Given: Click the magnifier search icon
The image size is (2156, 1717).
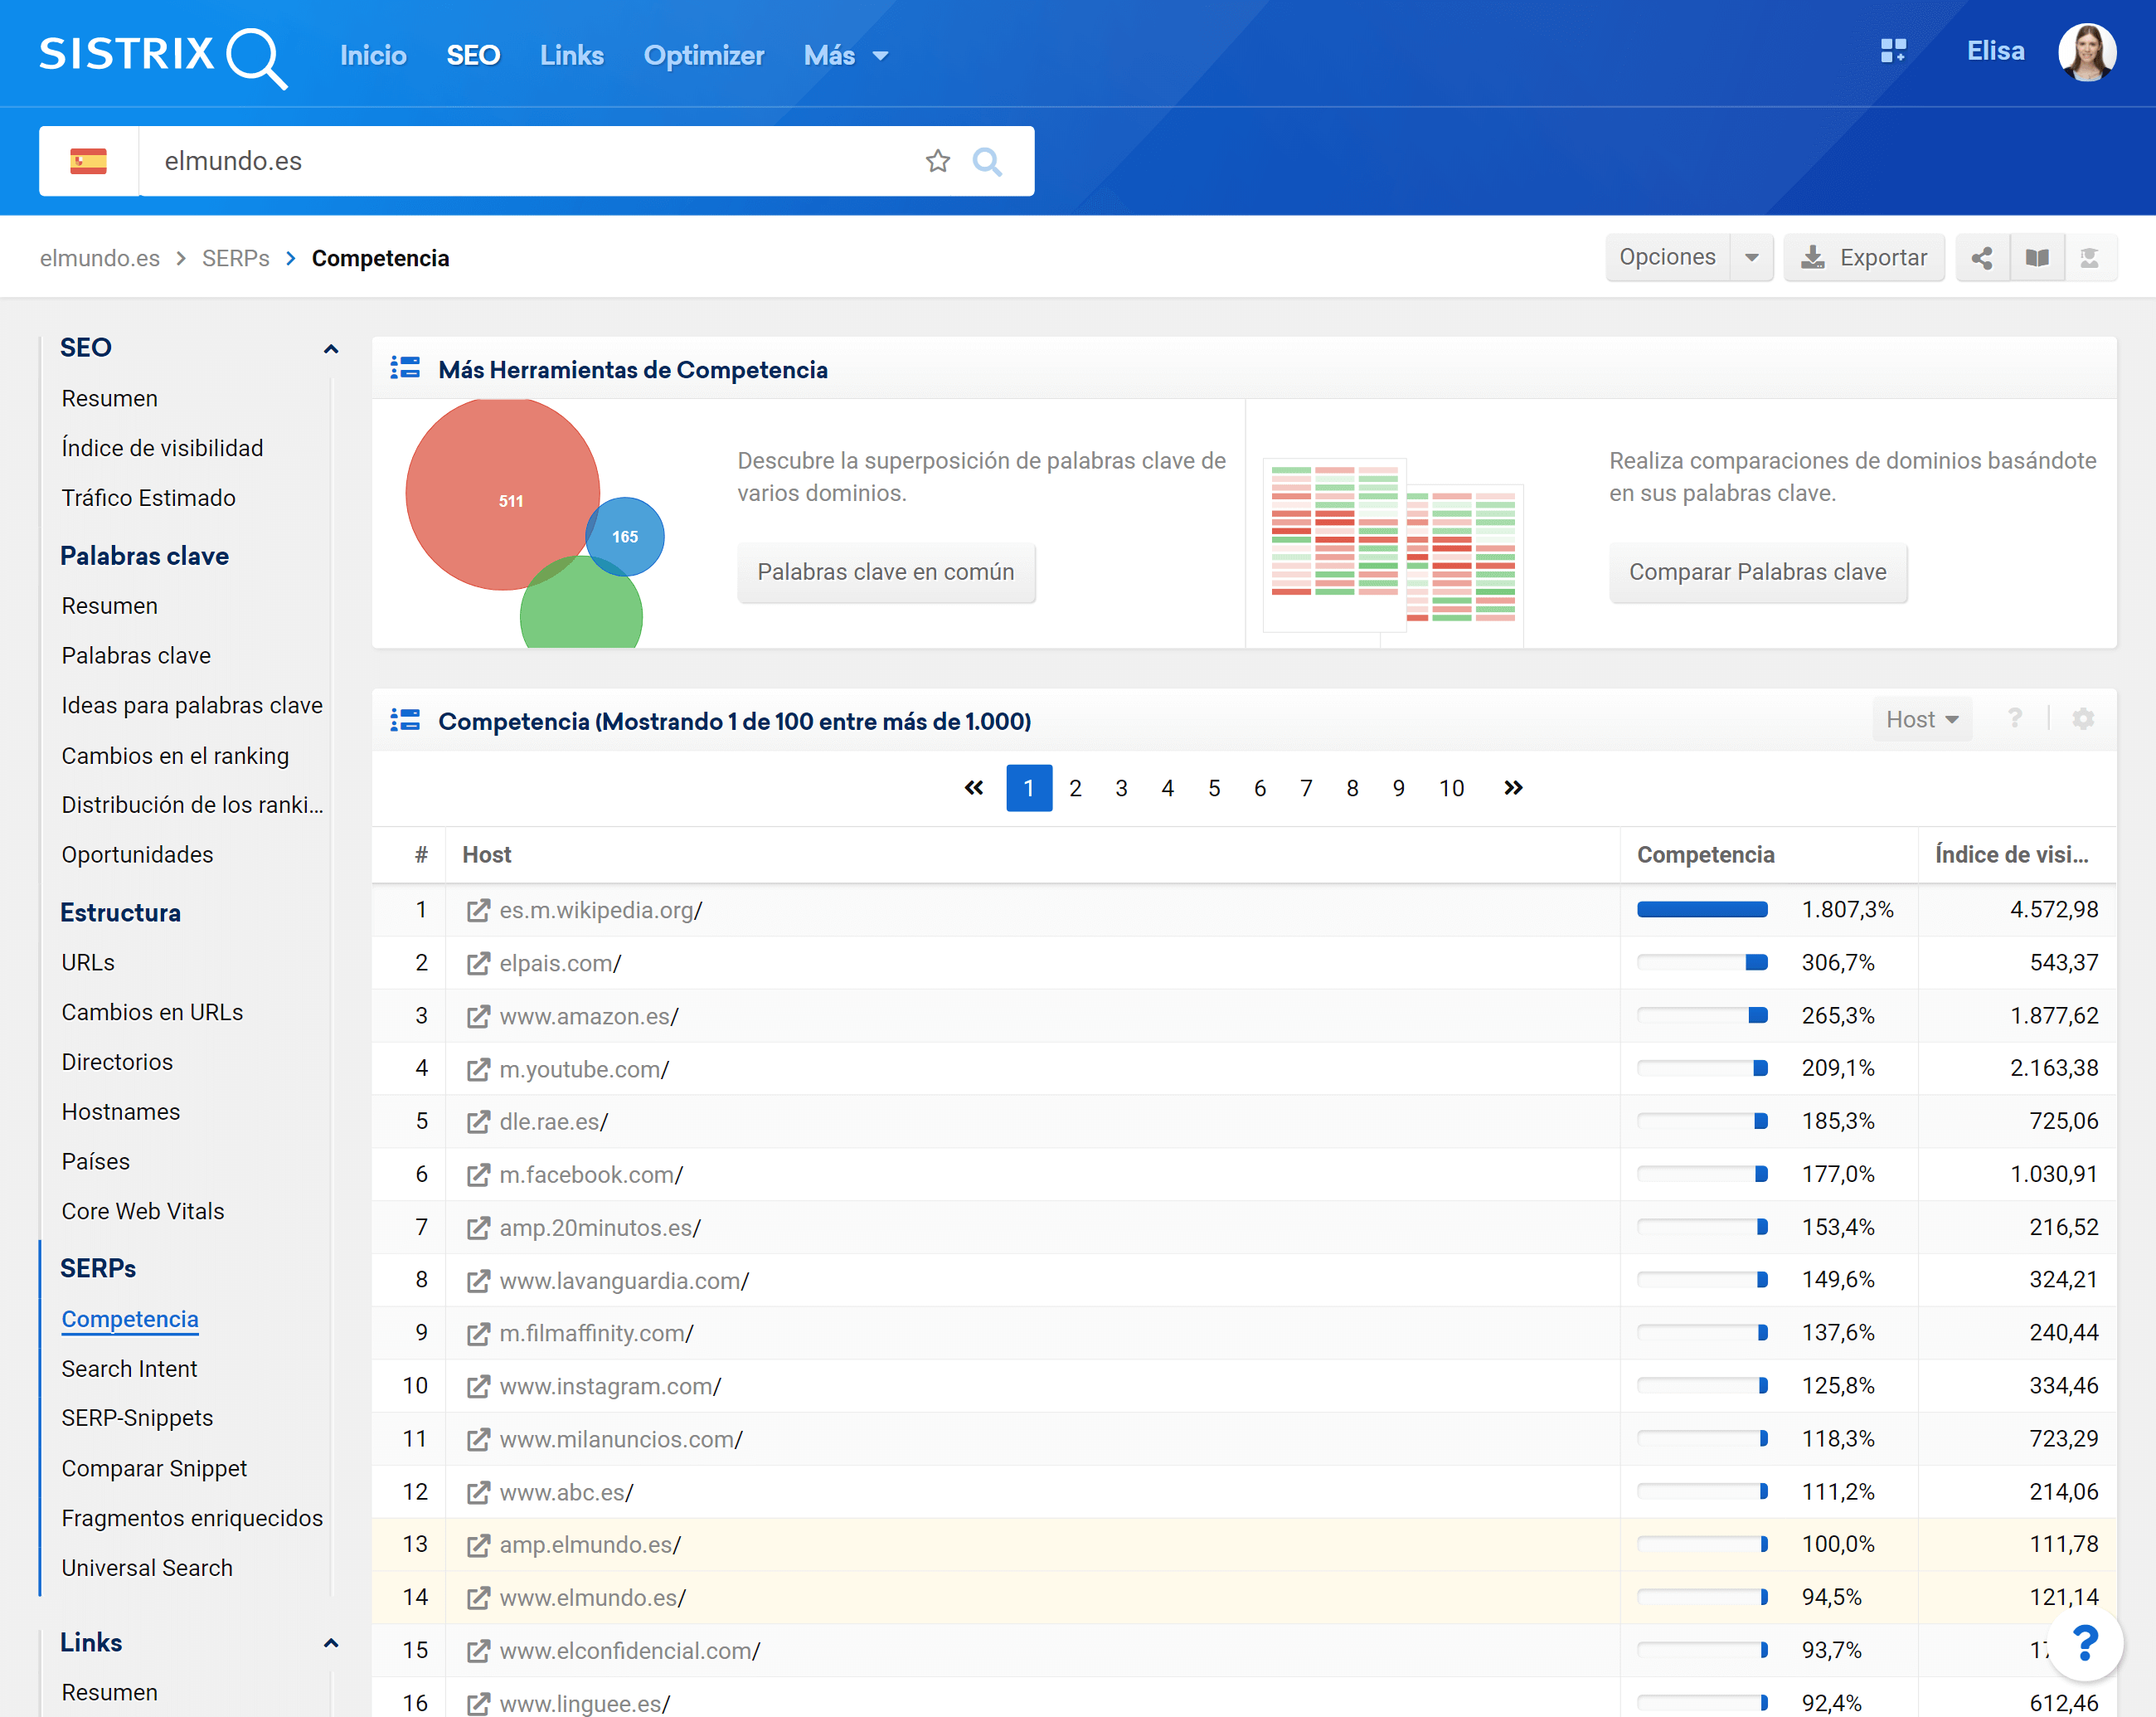Looking at the screenshot, I should tap(987, 161).
